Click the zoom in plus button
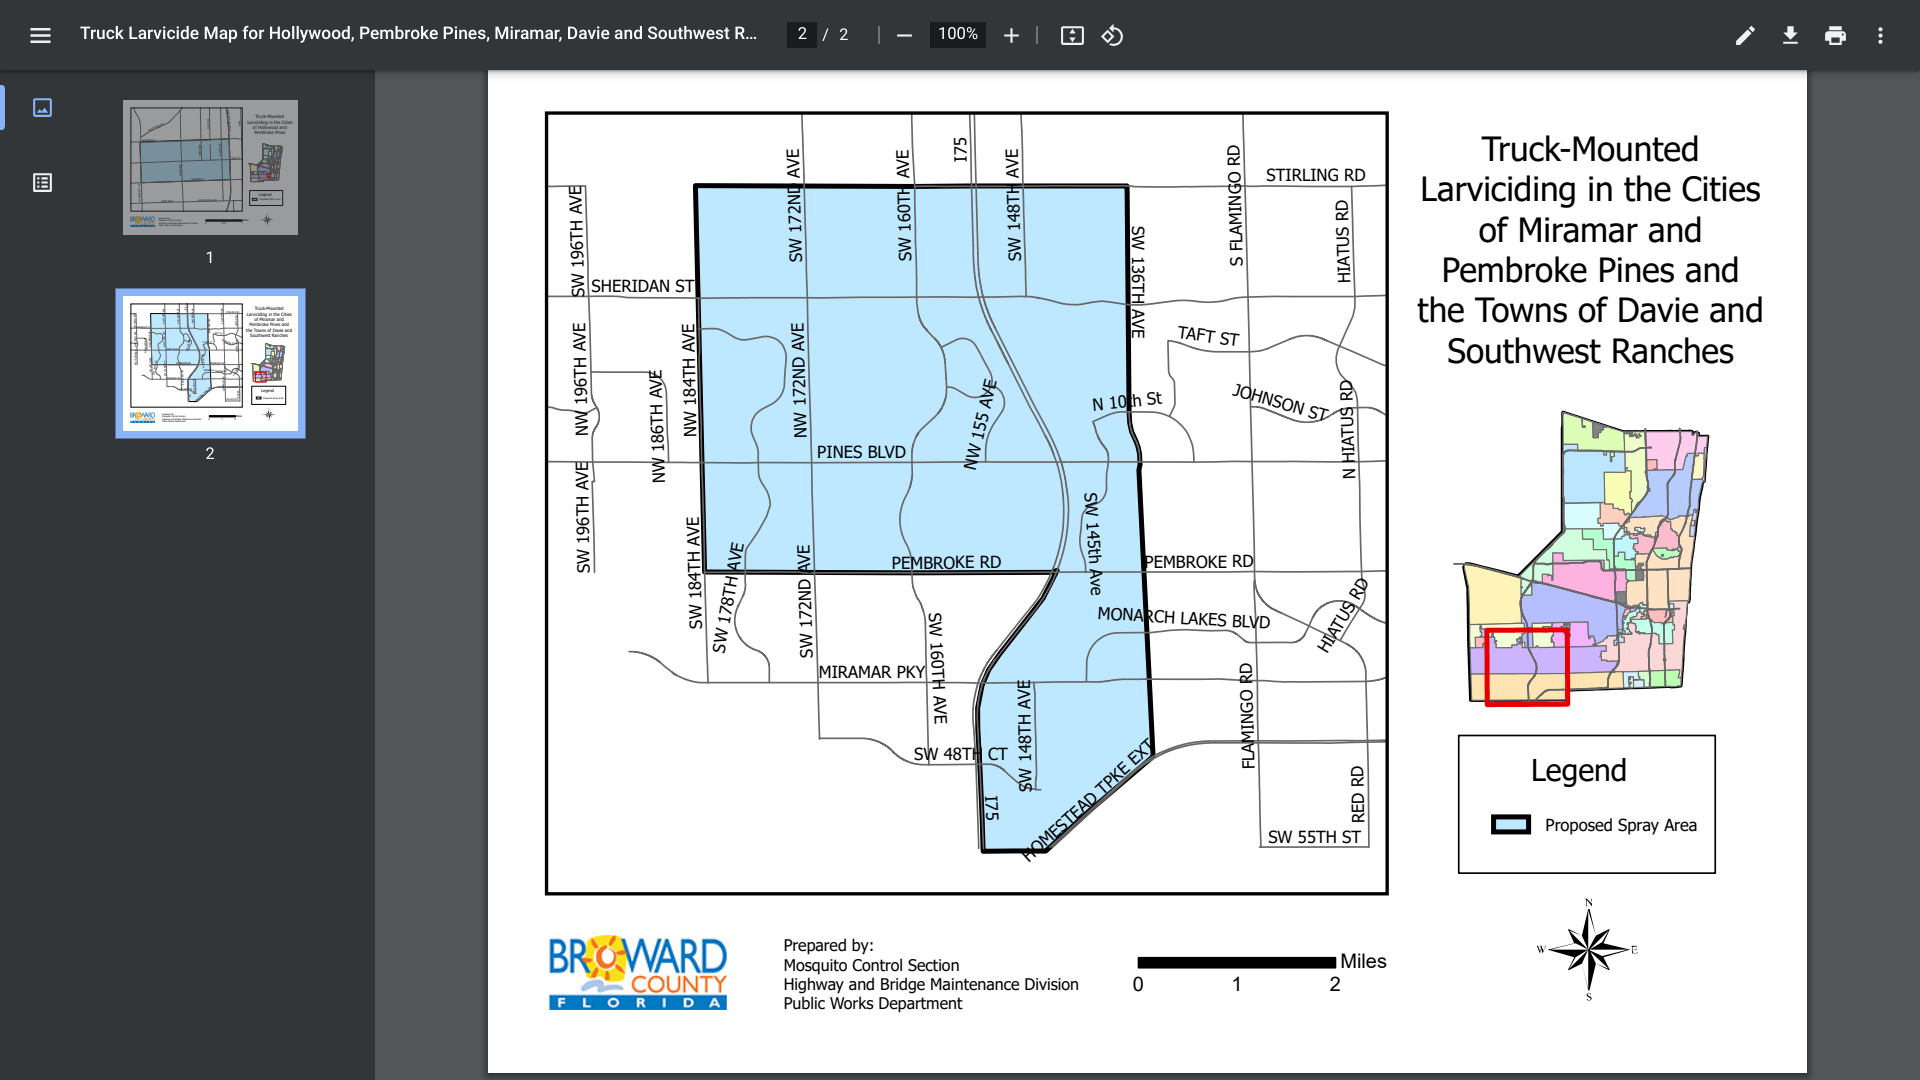 [1011, 36]
